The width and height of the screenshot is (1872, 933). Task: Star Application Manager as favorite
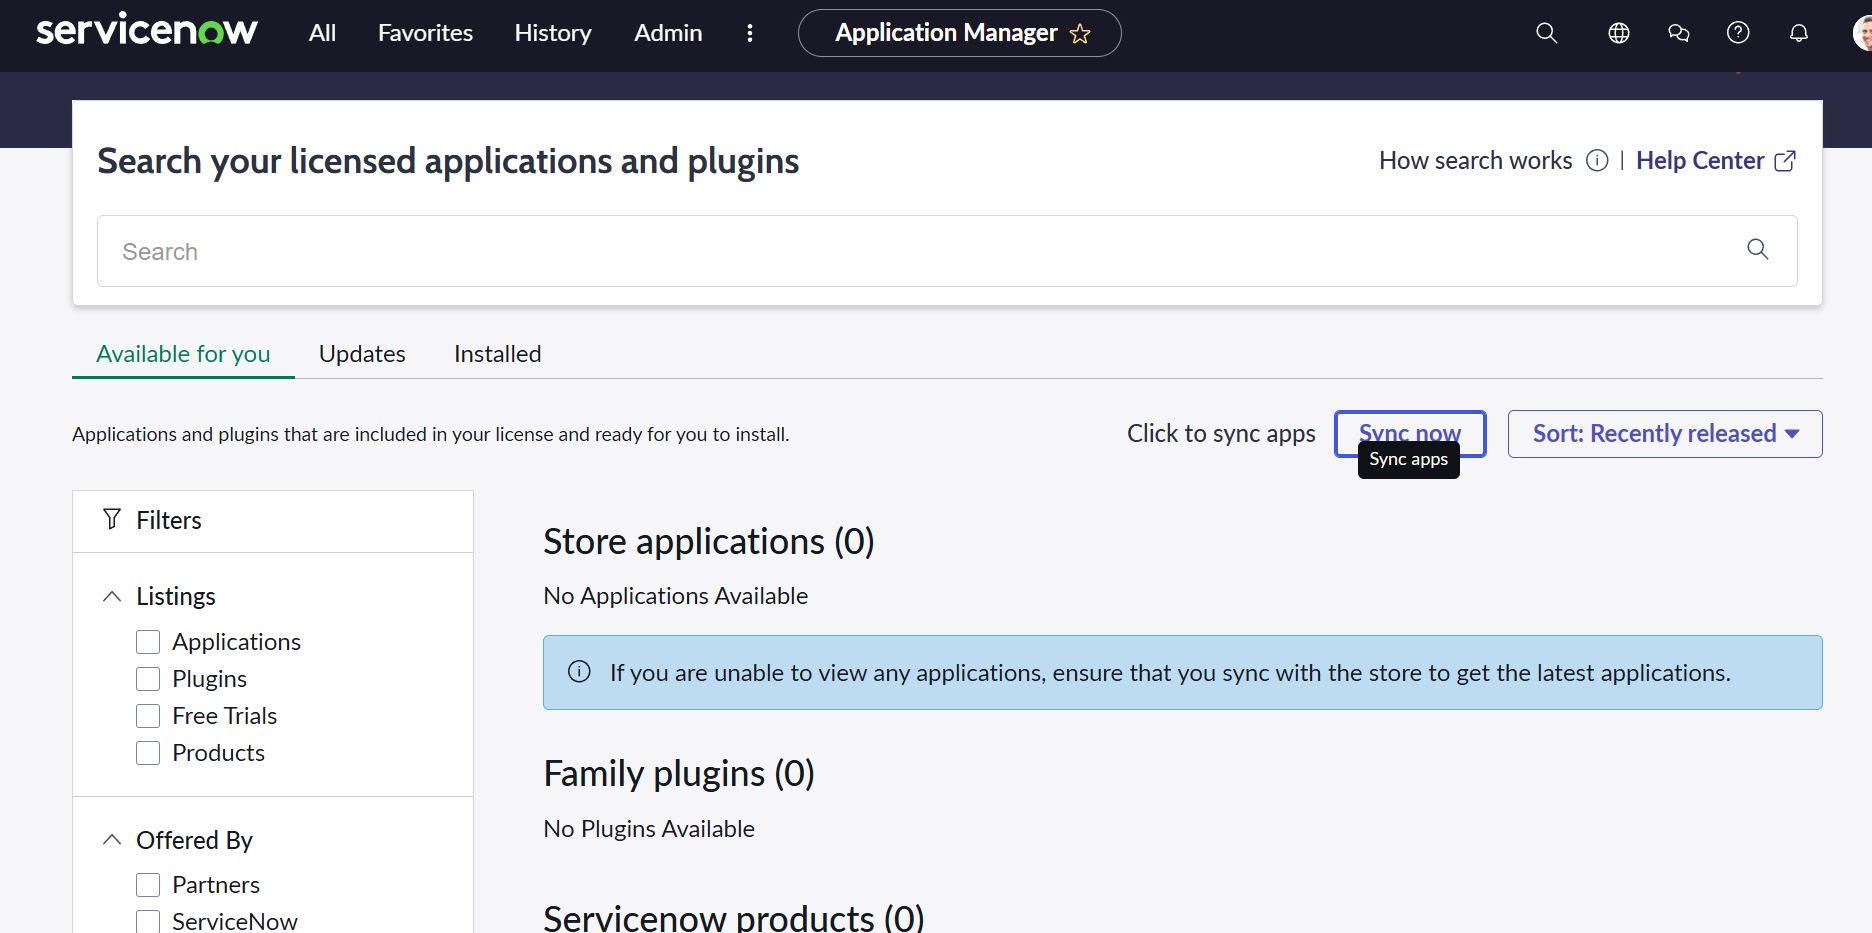point(1080,33)
